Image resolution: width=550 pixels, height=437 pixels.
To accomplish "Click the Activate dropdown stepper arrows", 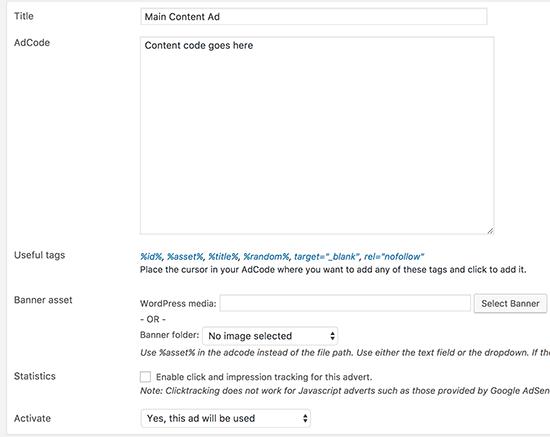I will pyautogui.click(x=305, y=418).
